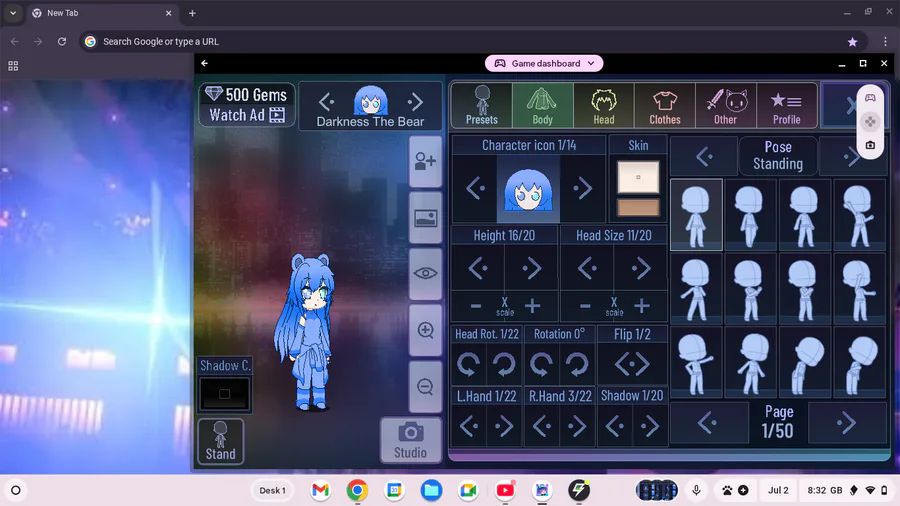Screen dimensions: 900x506
Task: Select next L.Hand option
Action: pyautogui.click(x=504, y=426)
